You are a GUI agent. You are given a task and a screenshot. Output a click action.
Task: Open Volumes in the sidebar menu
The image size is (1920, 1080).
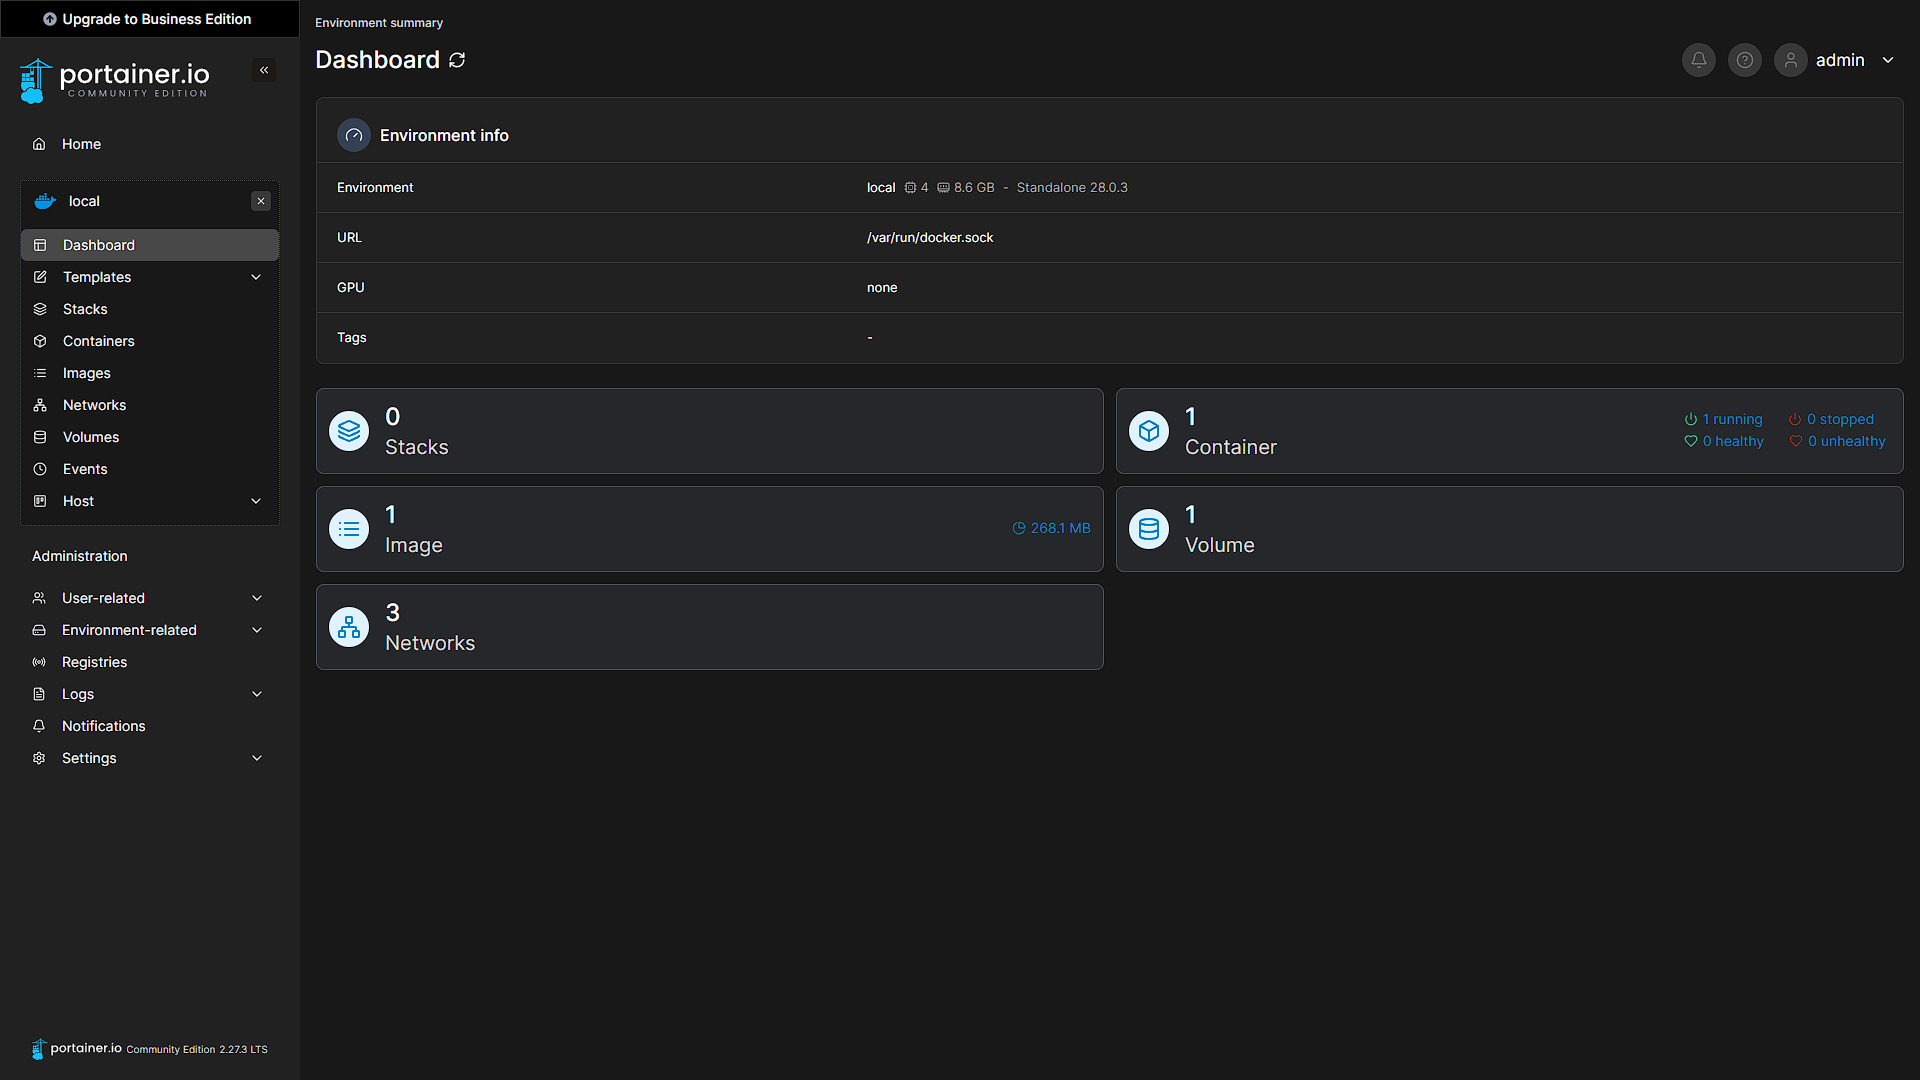tap(150, 437)
